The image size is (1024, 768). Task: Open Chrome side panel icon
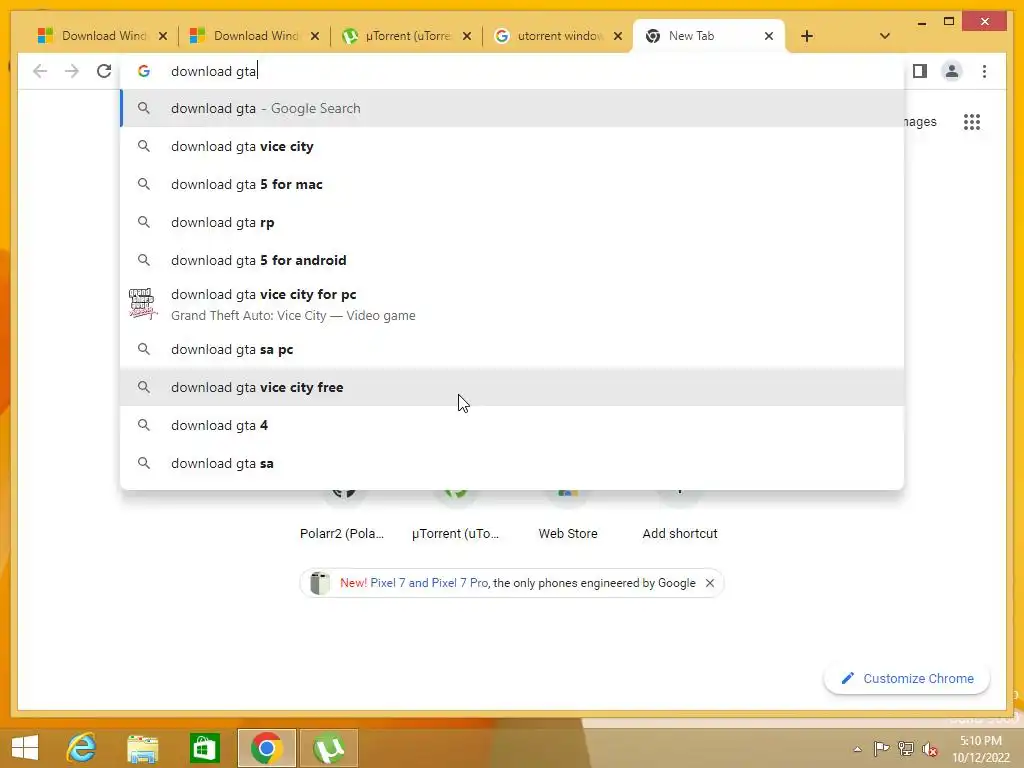[920, 71]
